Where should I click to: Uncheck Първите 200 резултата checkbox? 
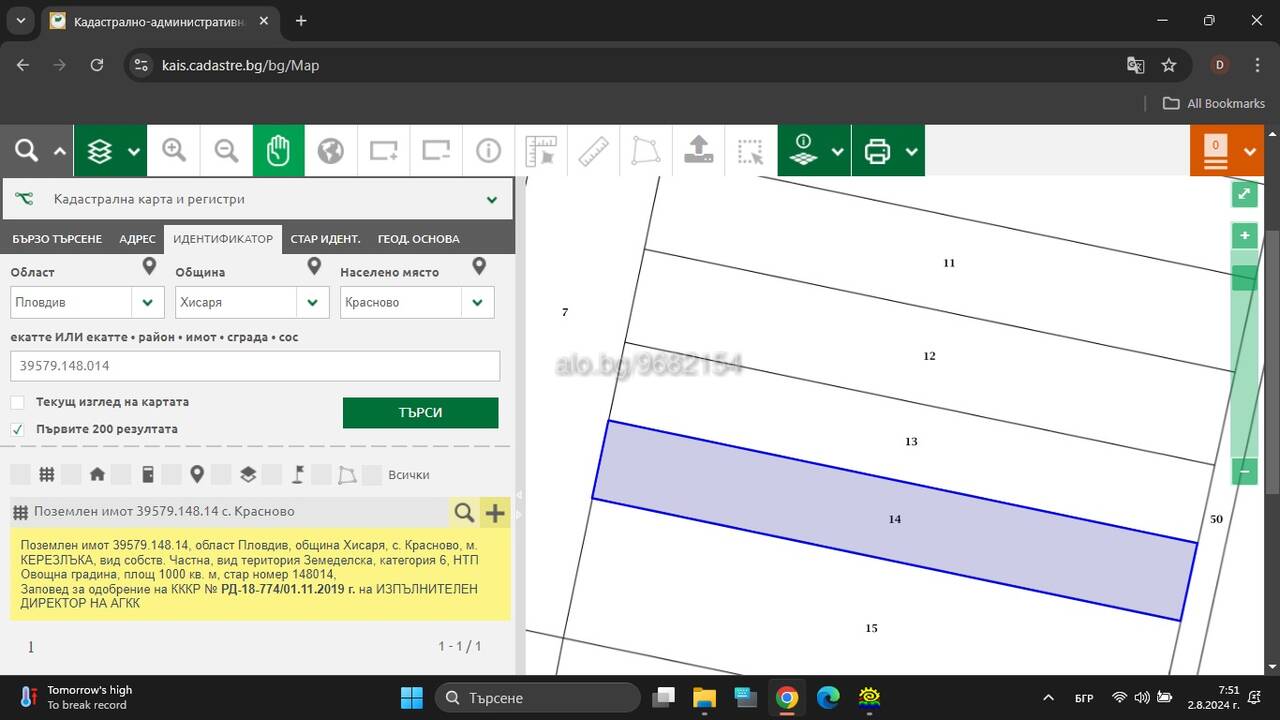coord(18,429)
